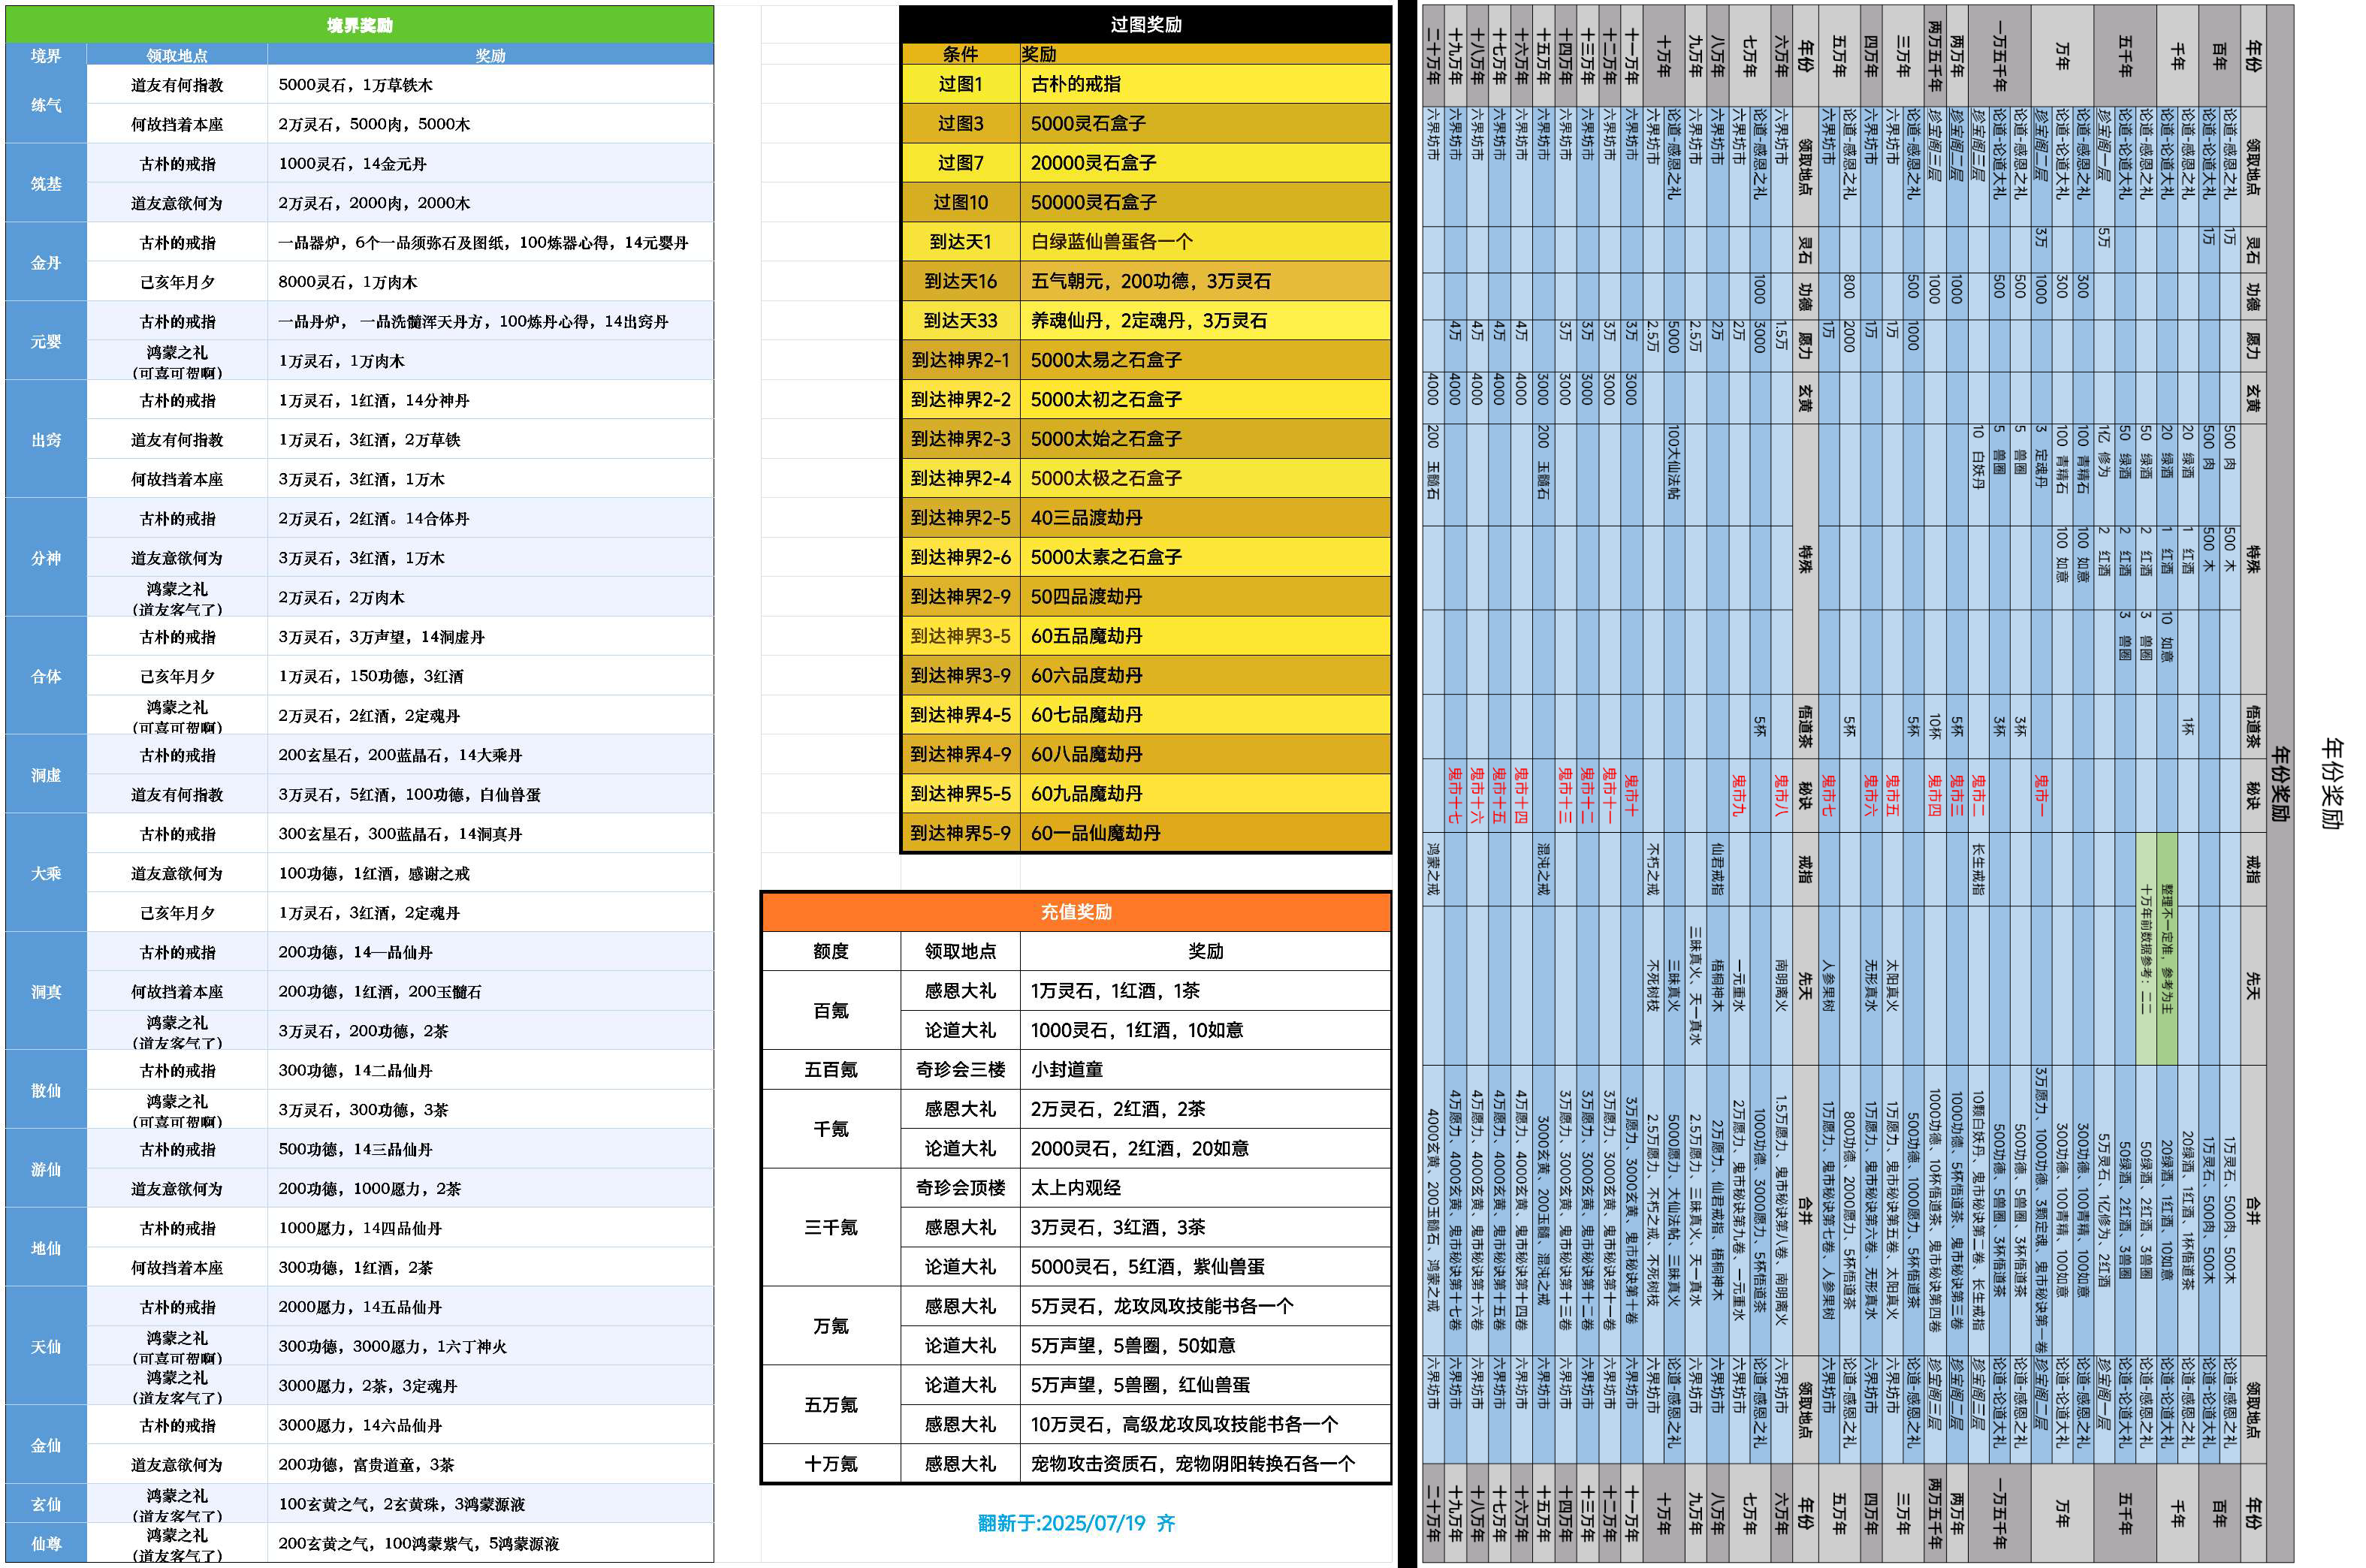Select the 五百氪 amount cell

point(830,1069)
